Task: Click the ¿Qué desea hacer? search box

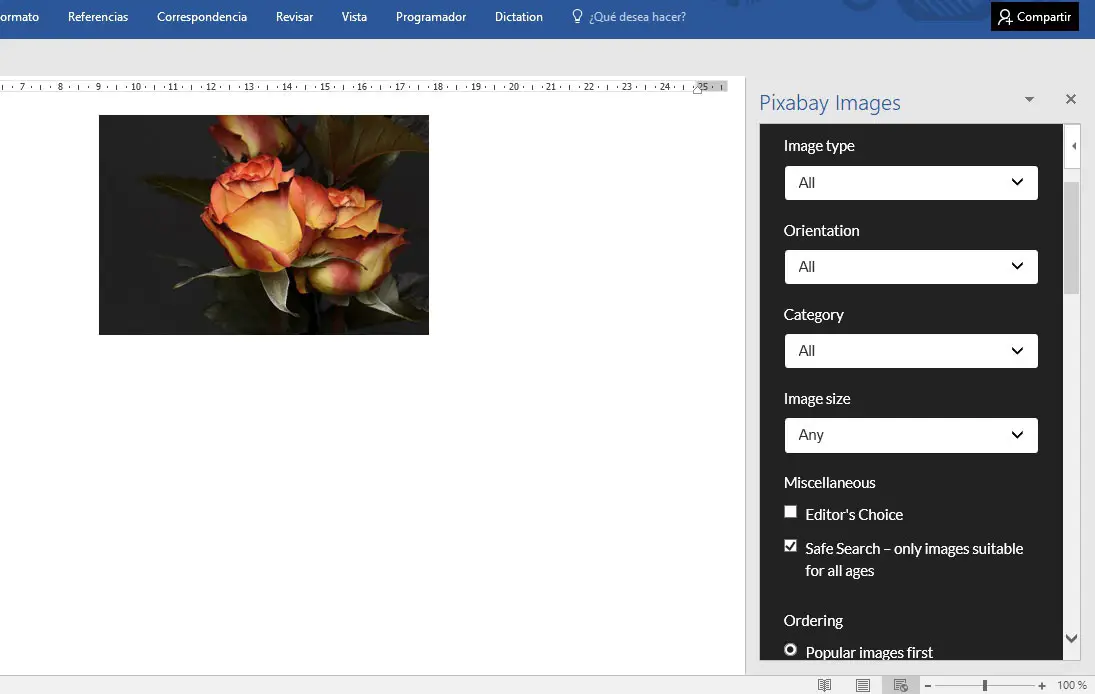Action: 637,17
